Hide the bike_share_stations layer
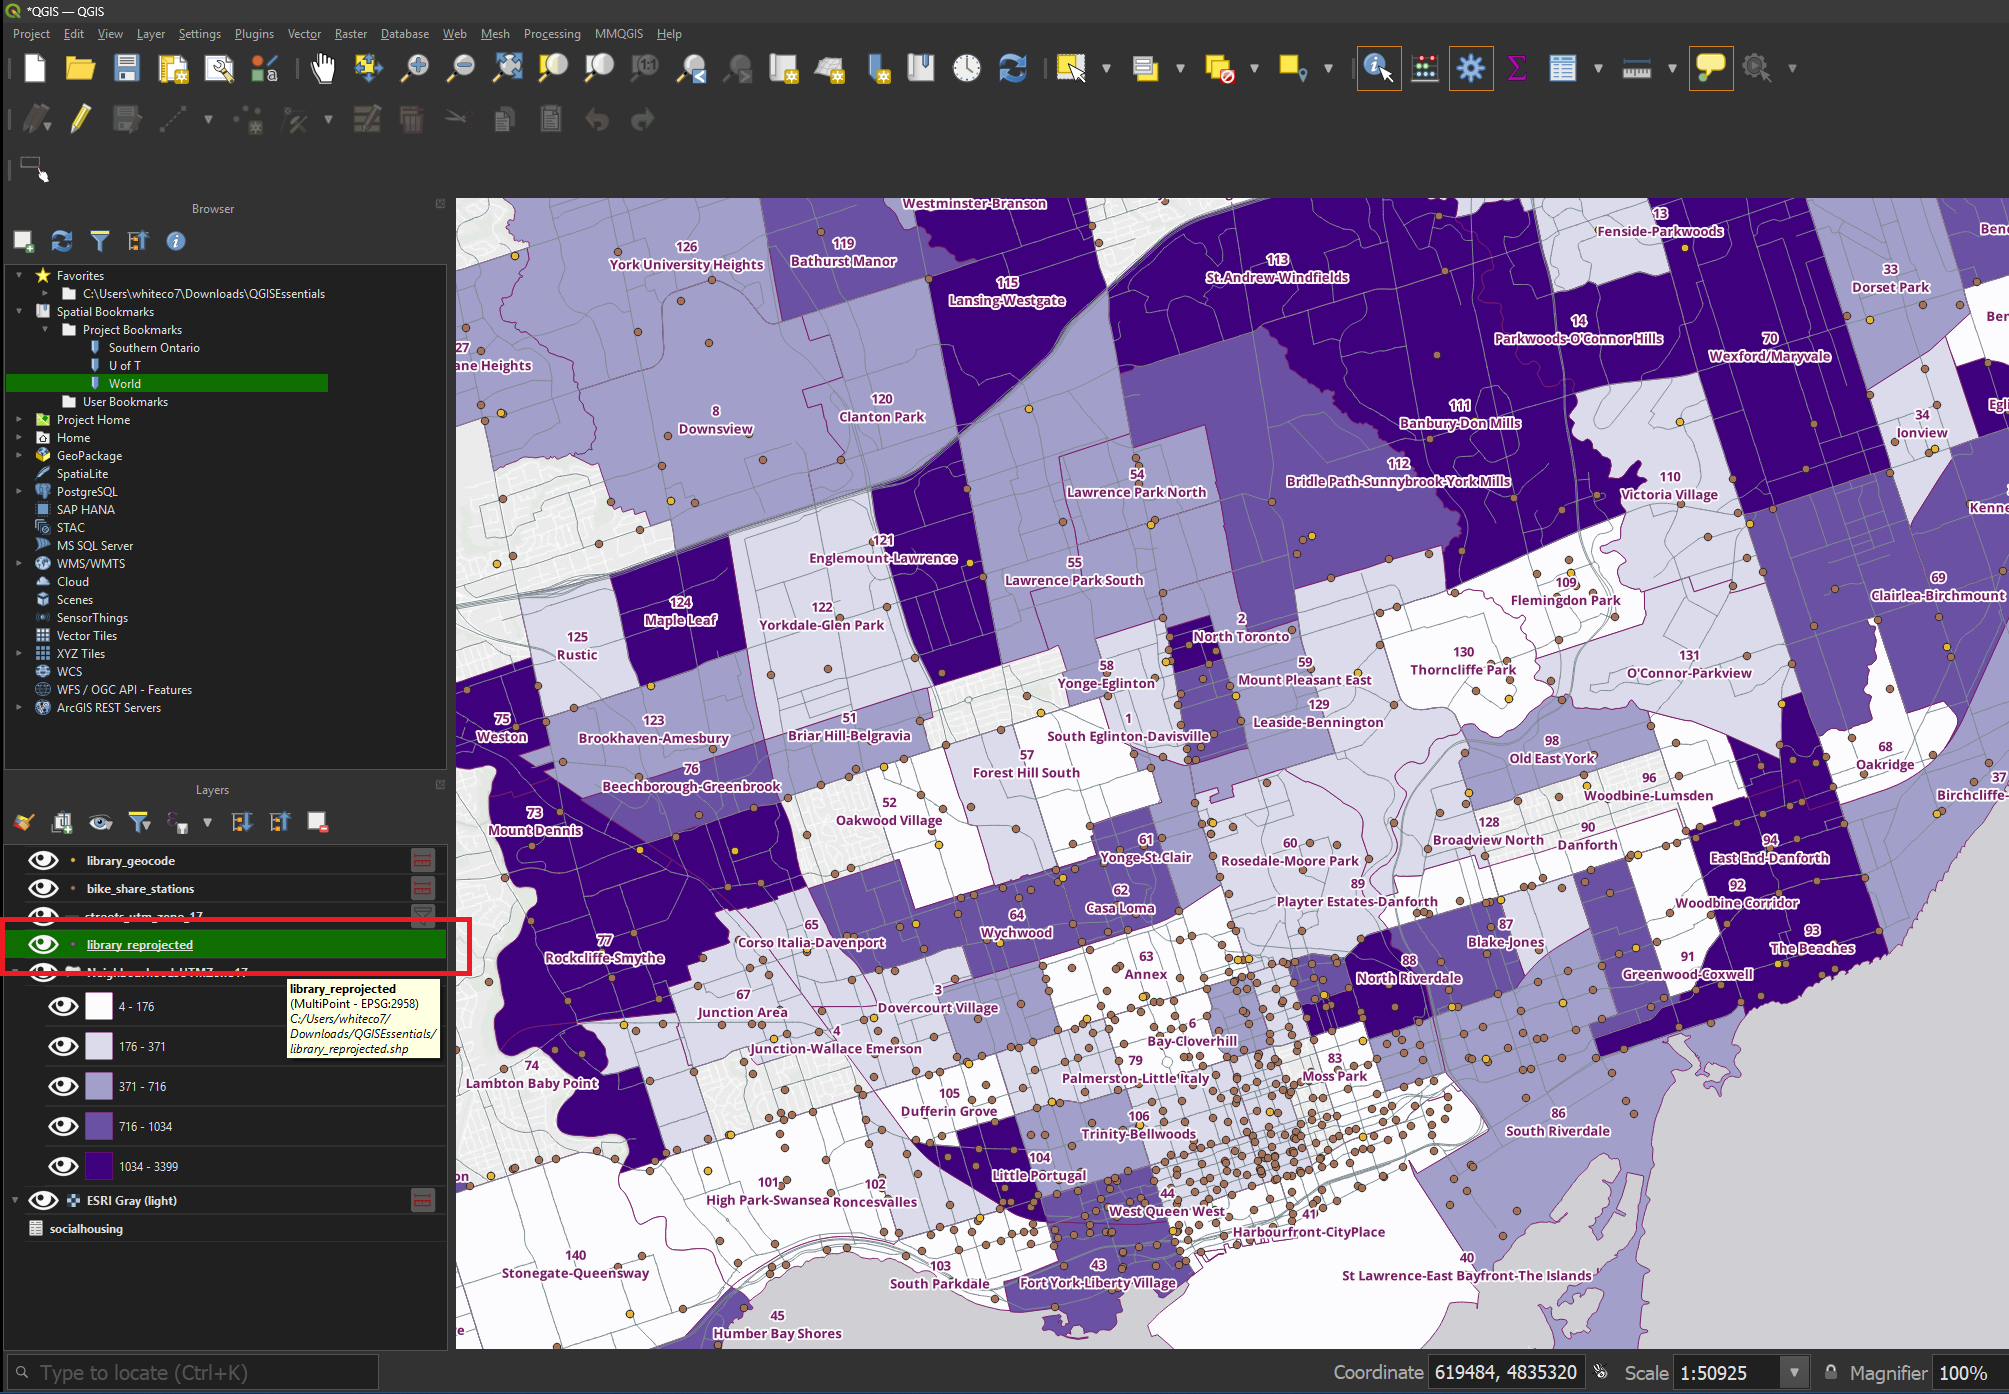 coord(42,888)
